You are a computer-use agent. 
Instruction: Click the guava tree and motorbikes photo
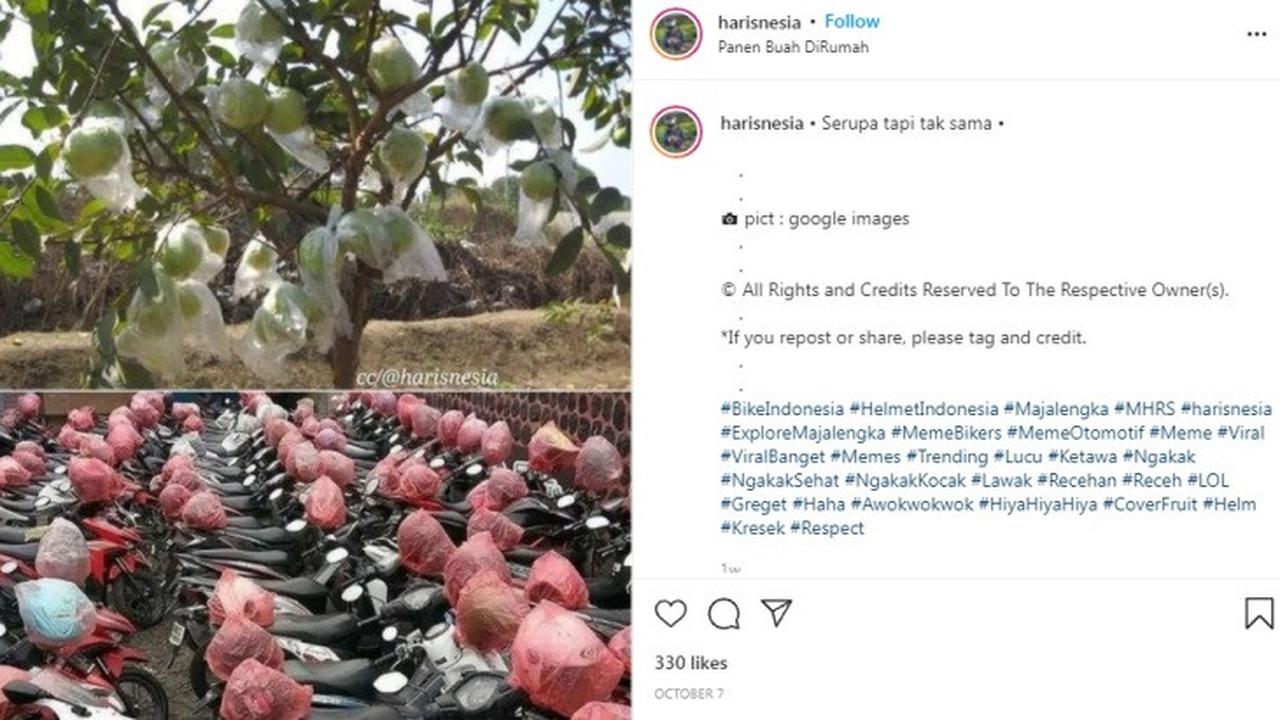click(x=315, y=360)
